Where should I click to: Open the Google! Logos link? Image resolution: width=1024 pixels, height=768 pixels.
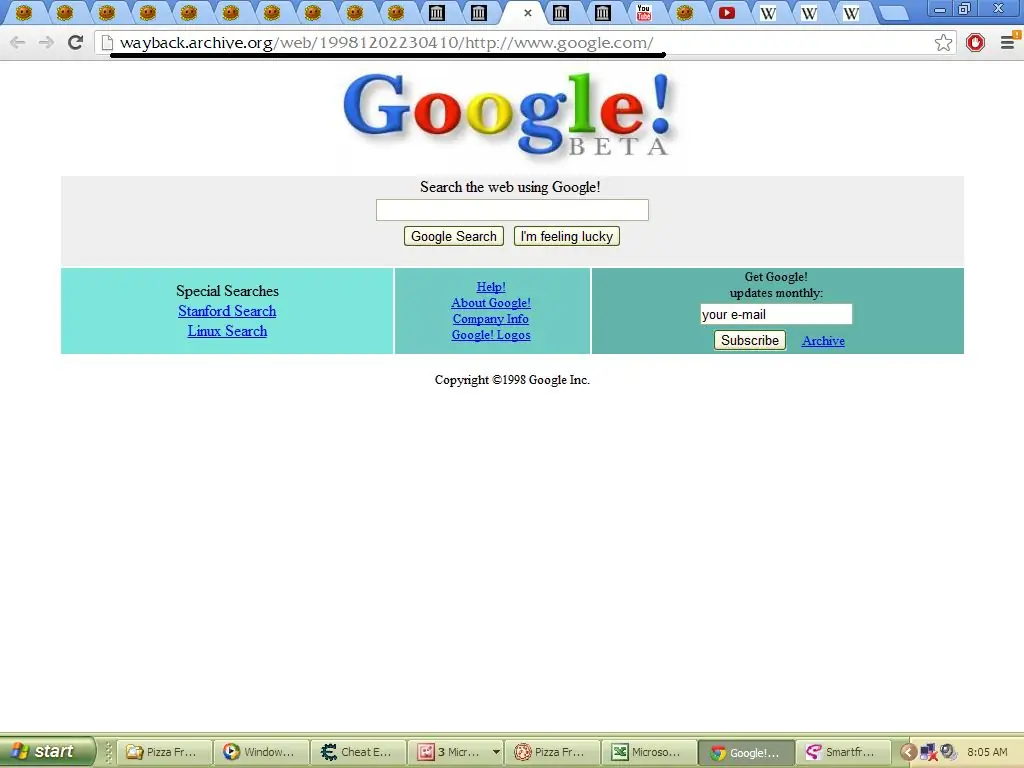[491, 335]
